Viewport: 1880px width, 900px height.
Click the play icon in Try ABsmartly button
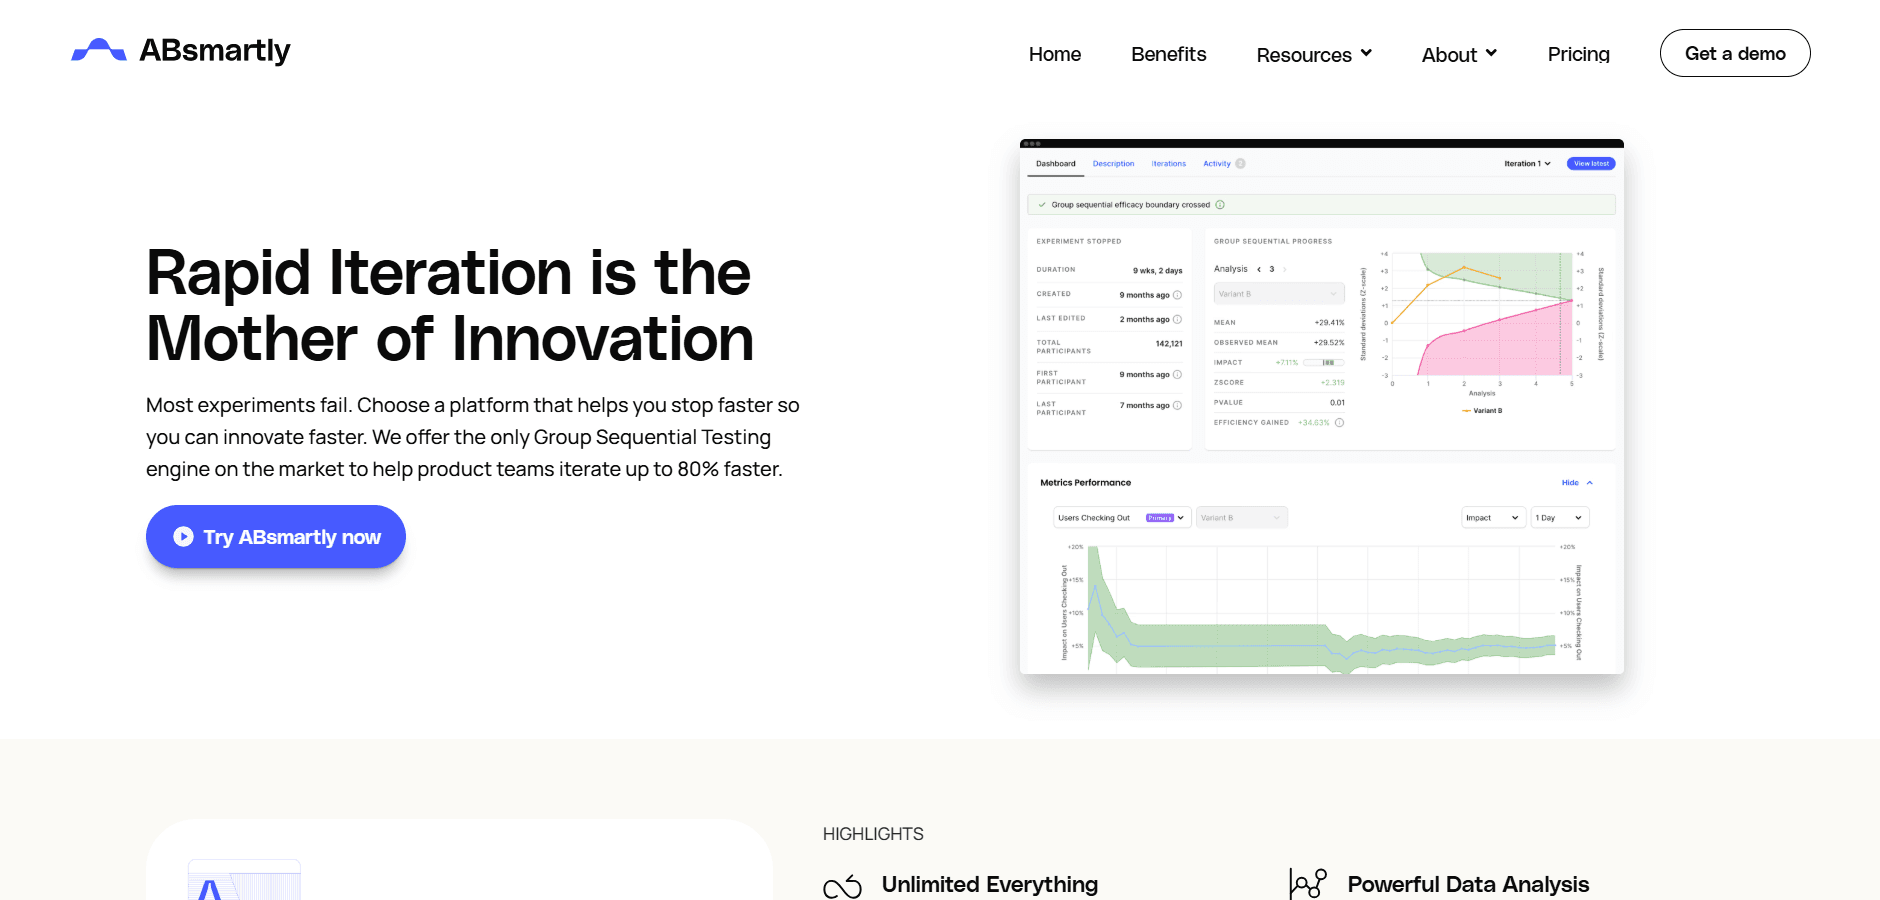(x=183, y=537)
